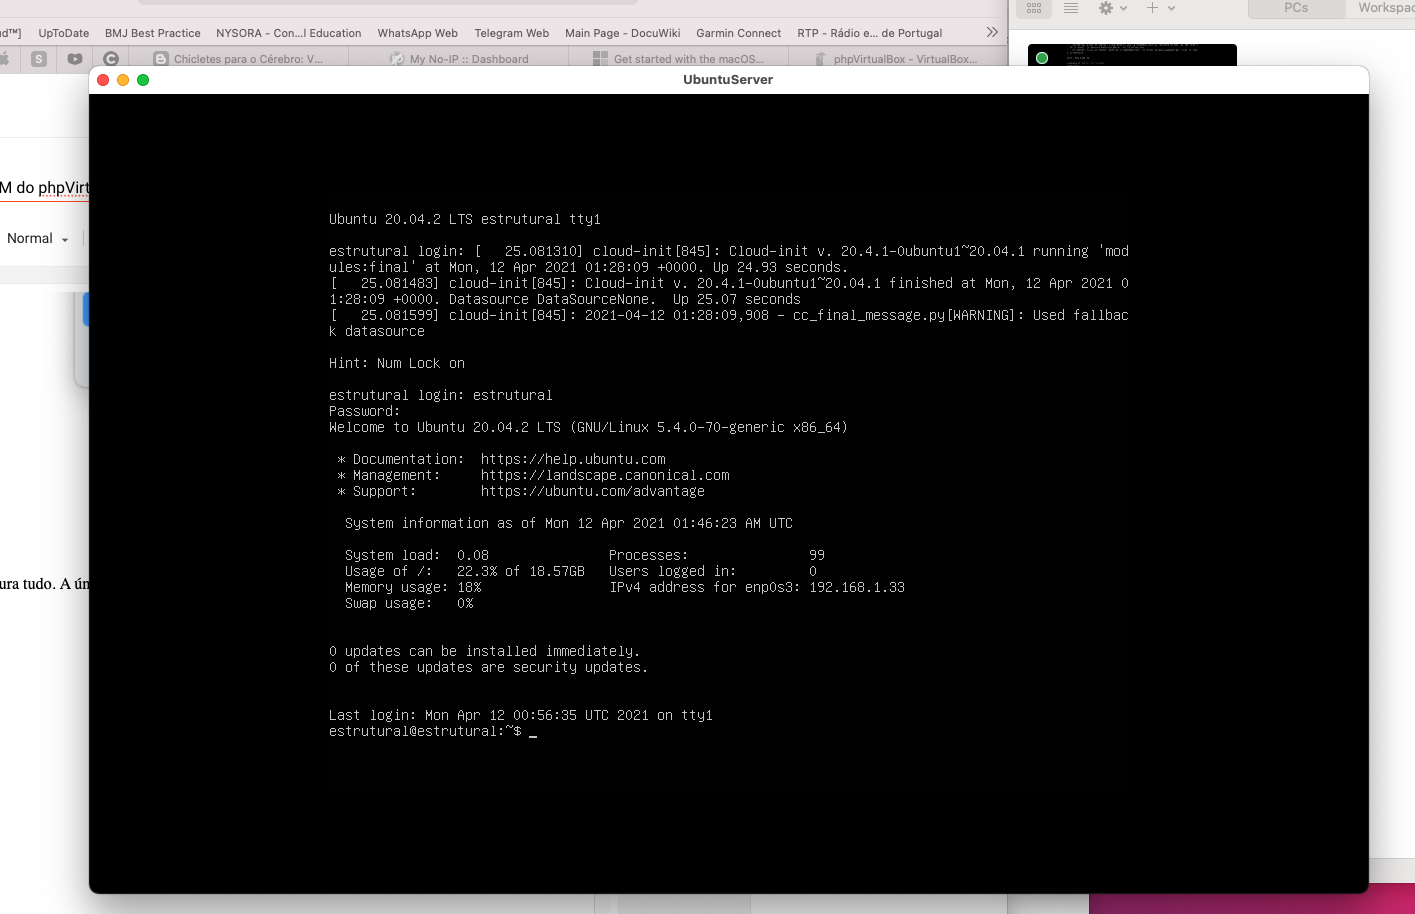This screenshot has height=914, width=1415.
Task: Switch to grid view in the PC list
Action: (1034, 8)
